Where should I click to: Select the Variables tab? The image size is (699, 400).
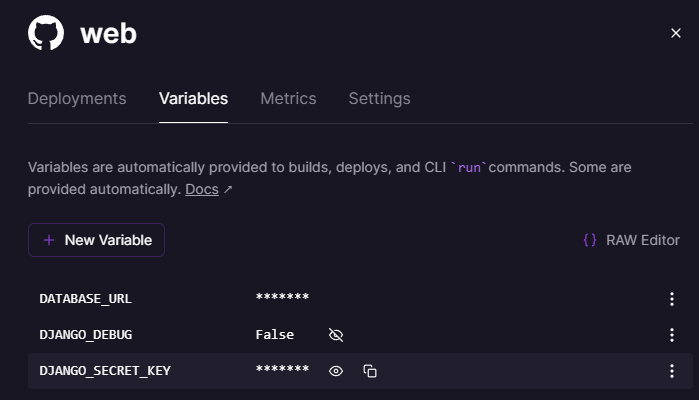click(x=193, y=98)
